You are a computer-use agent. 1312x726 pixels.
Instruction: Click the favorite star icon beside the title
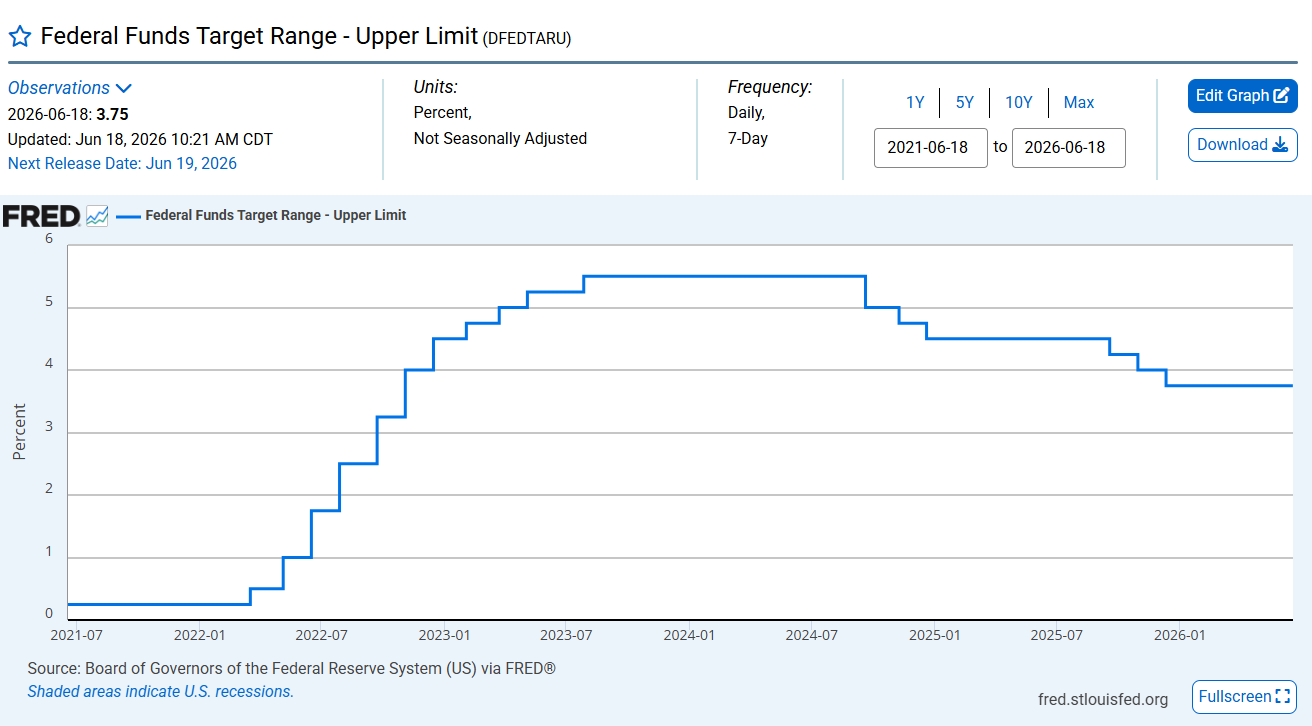20,37
